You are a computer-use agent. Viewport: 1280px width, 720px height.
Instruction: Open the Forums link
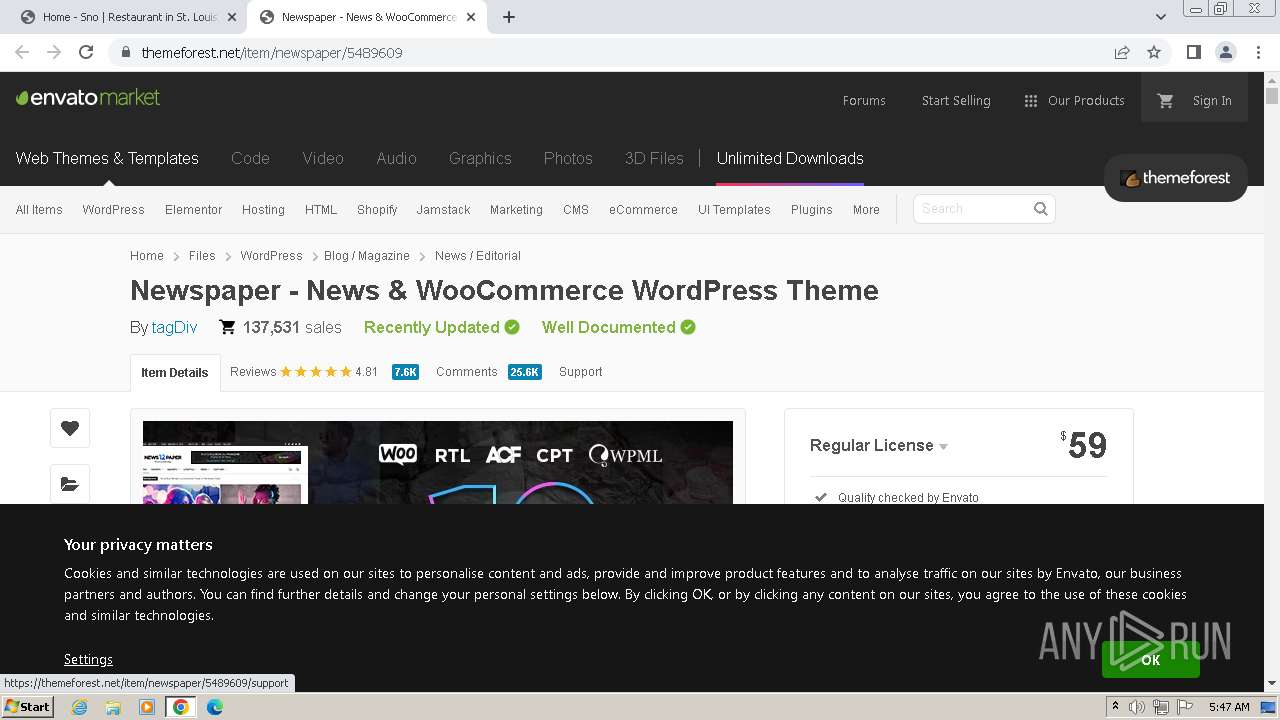point(864,101)
